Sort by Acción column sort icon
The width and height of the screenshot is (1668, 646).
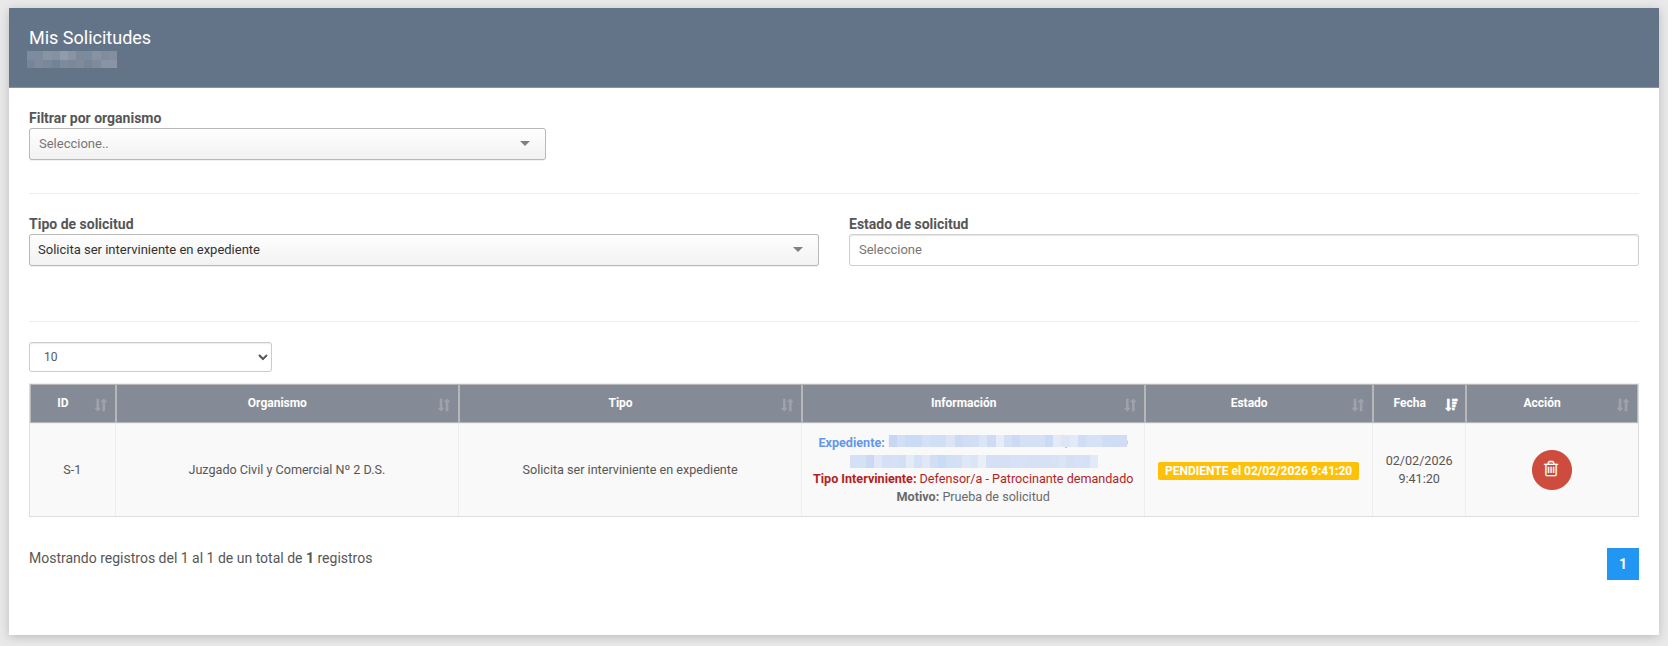click(1622, 405)
